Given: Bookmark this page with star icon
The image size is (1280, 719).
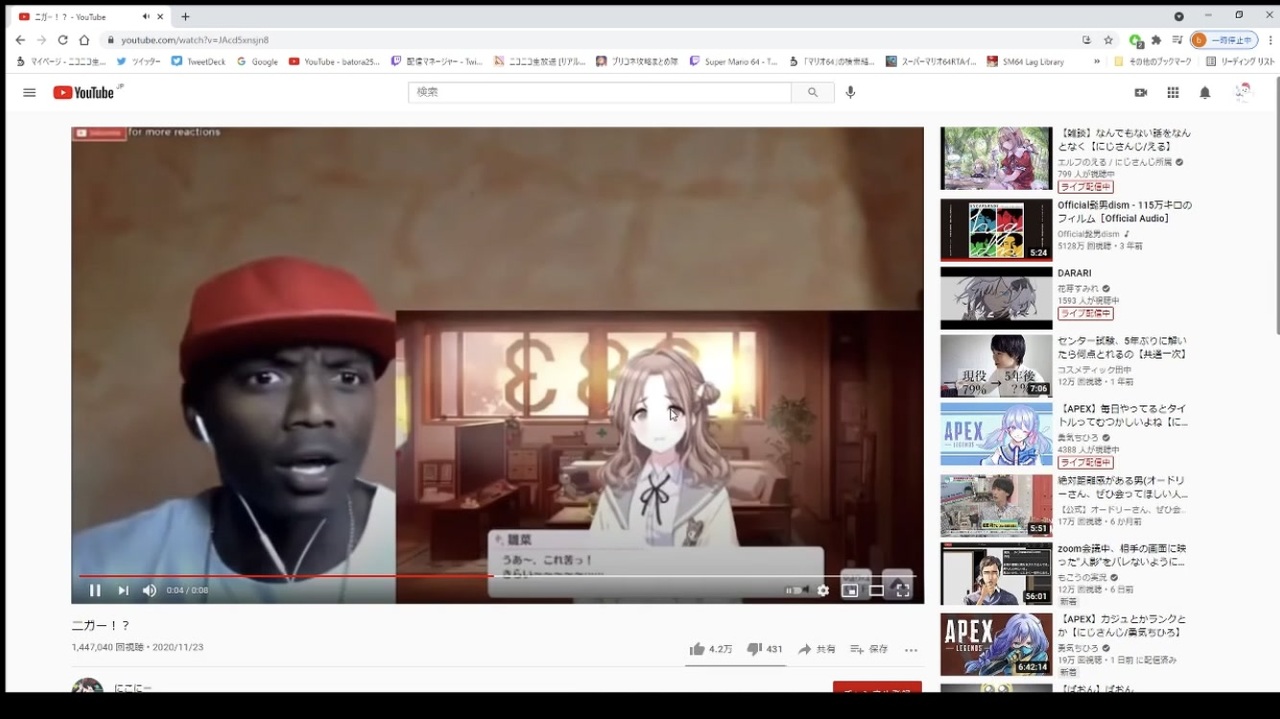Looking at the screenshot, I should (1108, 40).
